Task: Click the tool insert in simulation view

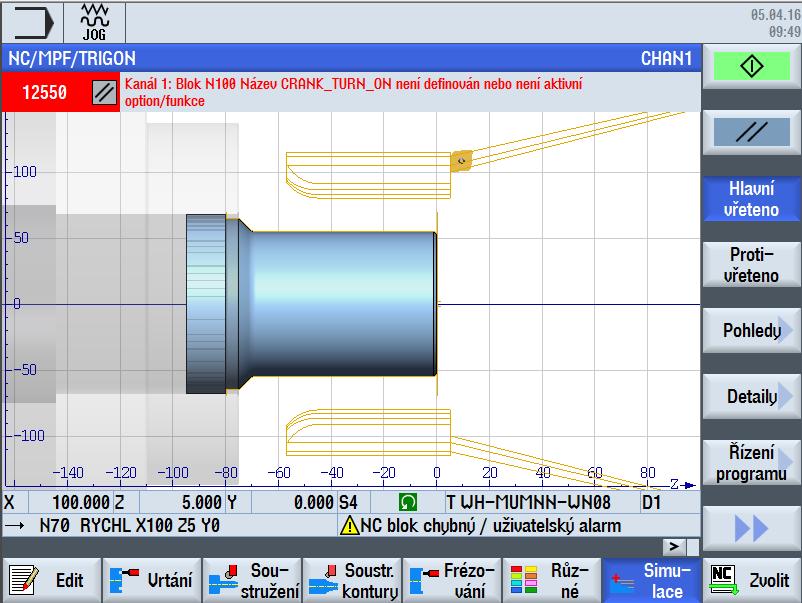Action: click(461, 161)
